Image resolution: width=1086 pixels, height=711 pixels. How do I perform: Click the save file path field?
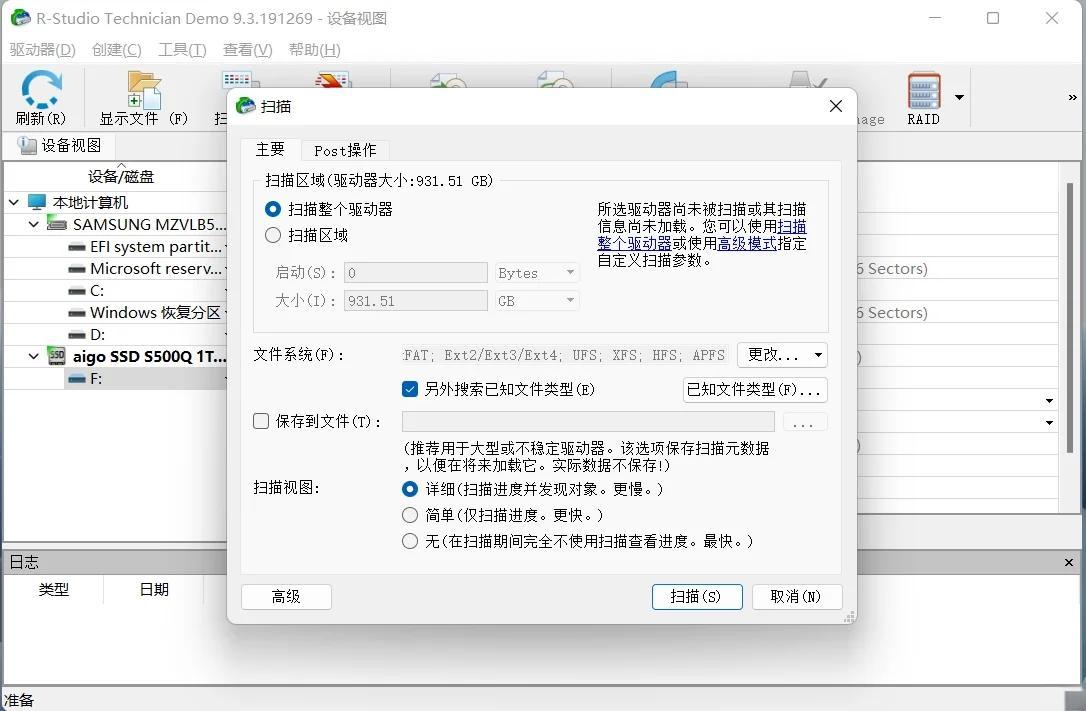tap(588, 422)
